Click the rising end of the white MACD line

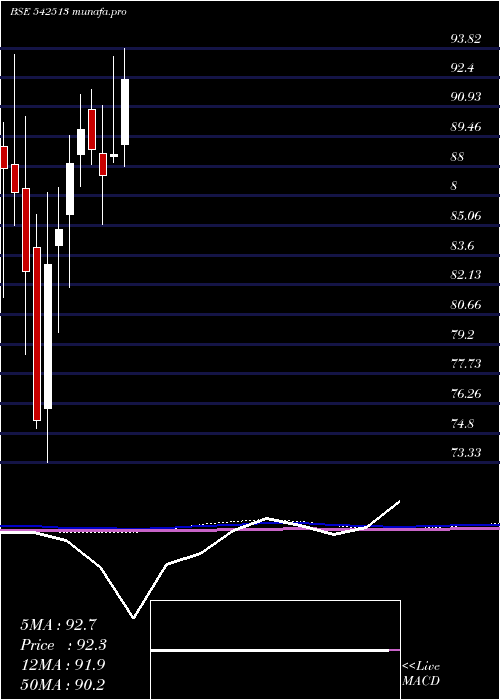[399, 502]
